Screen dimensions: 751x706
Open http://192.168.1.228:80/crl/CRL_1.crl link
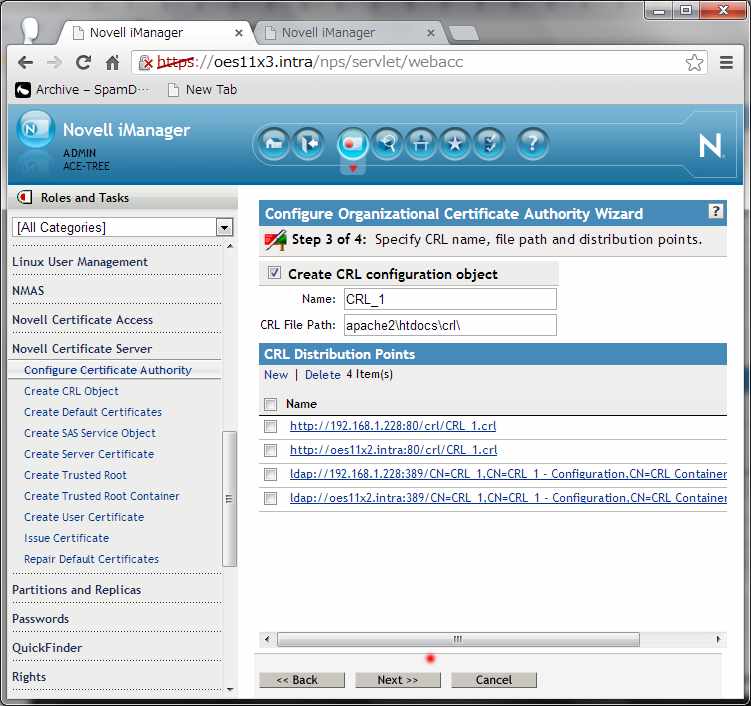point(393,426)
